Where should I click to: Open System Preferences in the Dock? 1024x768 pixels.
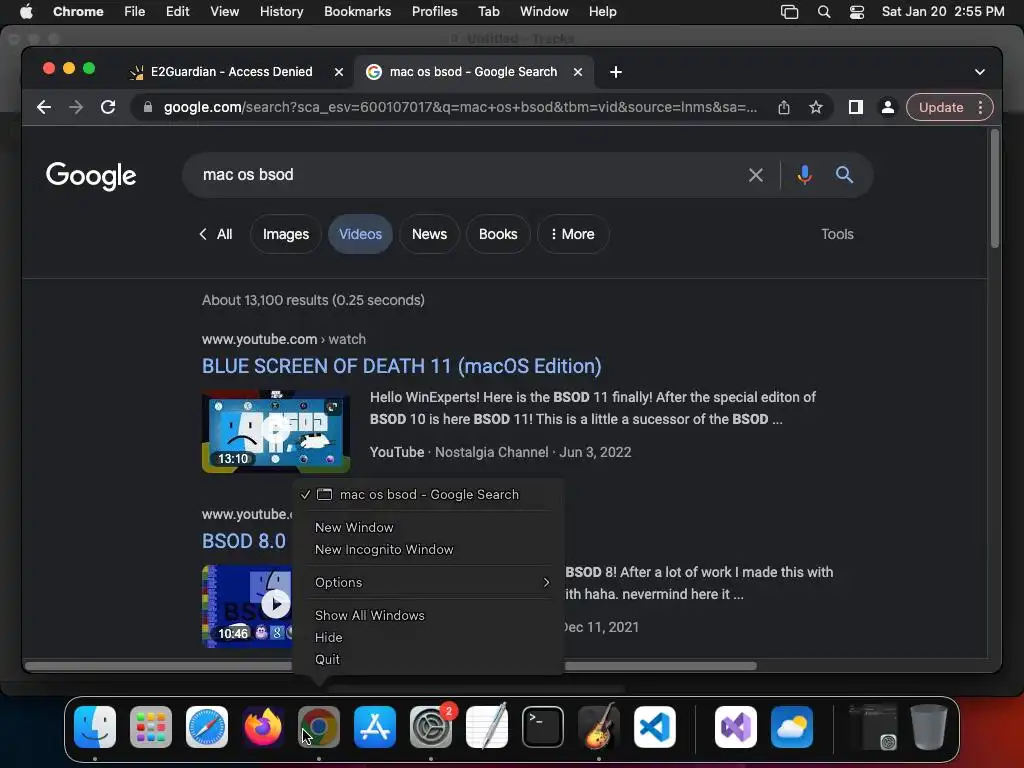431,726
